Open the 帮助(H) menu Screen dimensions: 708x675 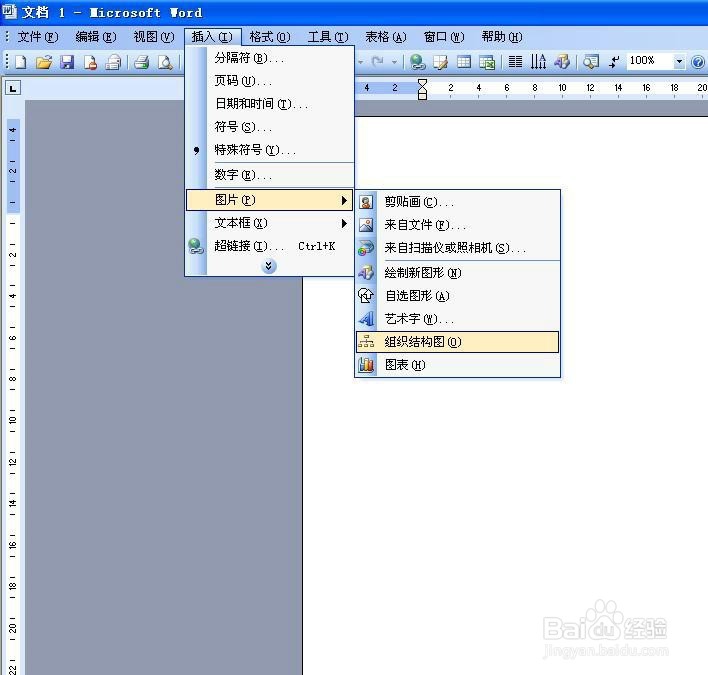502,37
